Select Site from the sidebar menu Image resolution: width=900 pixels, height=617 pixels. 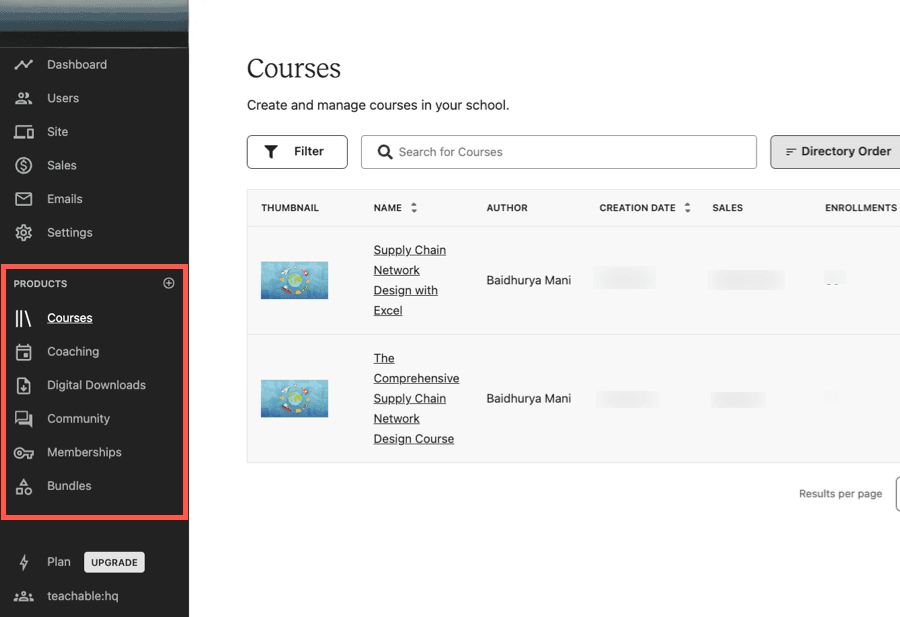coord(58,132)
